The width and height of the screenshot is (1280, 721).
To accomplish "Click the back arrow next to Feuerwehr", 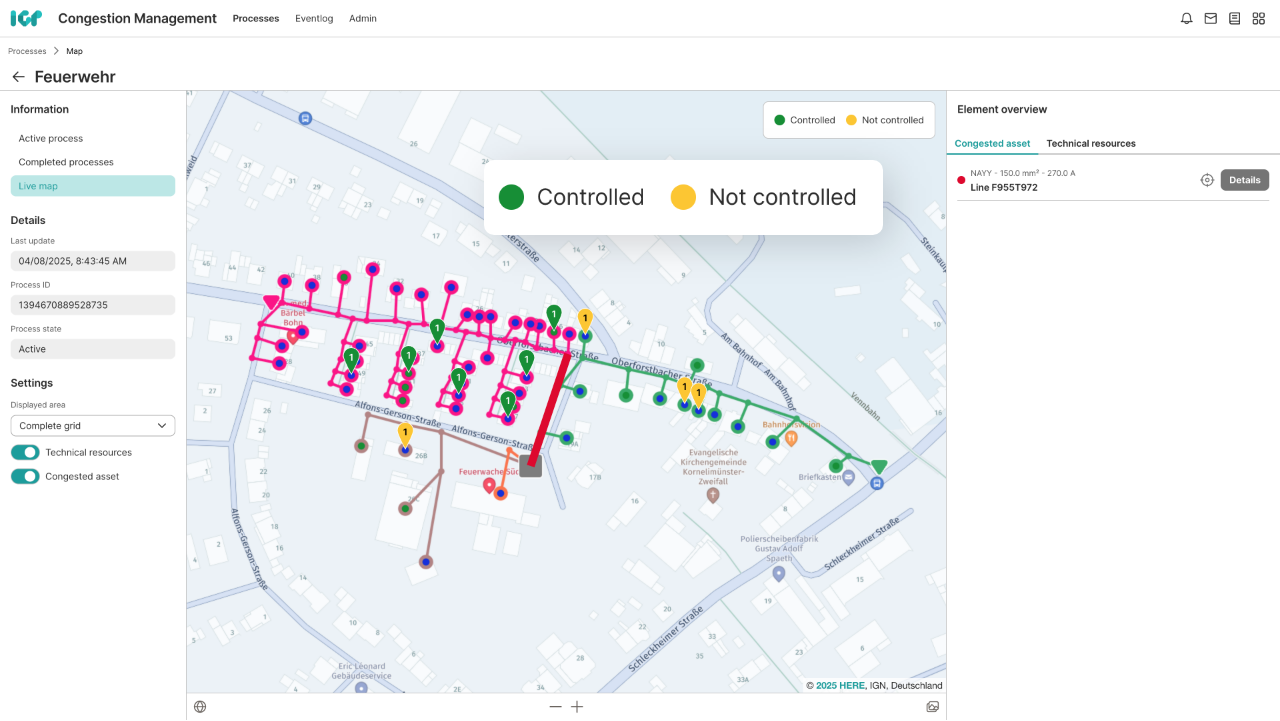I will [18, 76].
